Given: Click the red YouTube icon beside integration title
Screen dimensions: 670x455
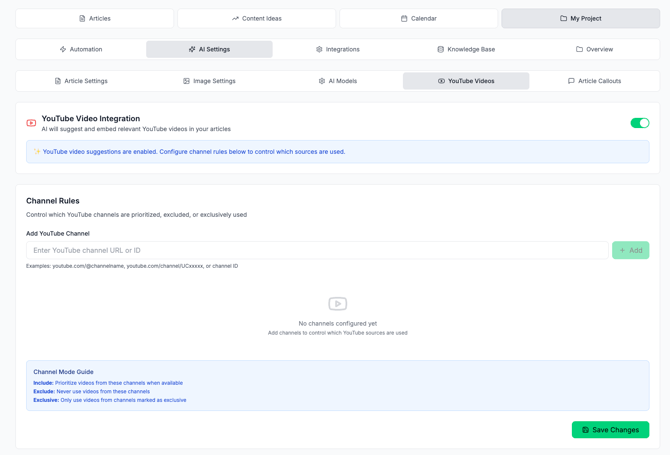Looking at the screenshot, I should [x=31, y=123].
